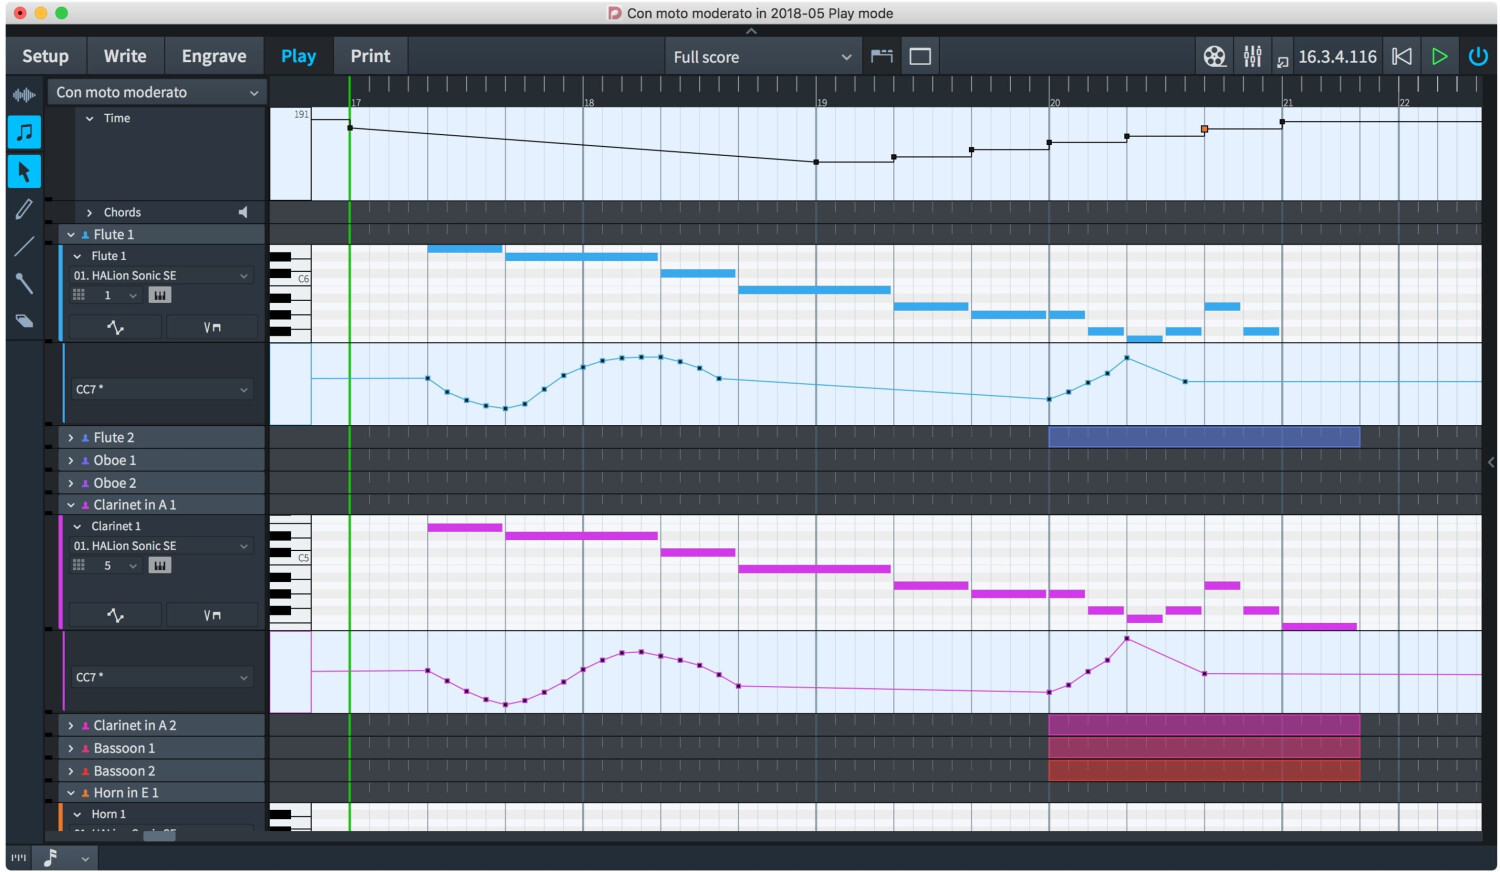The height and width of the screenshot is (872, 1500).
Task: Toggle the page view layout button
Action: click(920, 57)
